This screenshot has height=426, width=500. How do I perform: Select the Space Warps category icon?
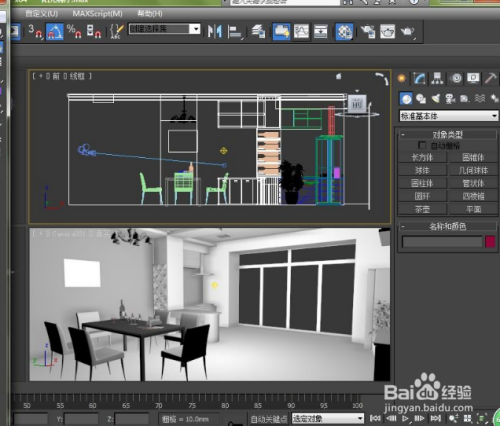[x=480, y=98]
